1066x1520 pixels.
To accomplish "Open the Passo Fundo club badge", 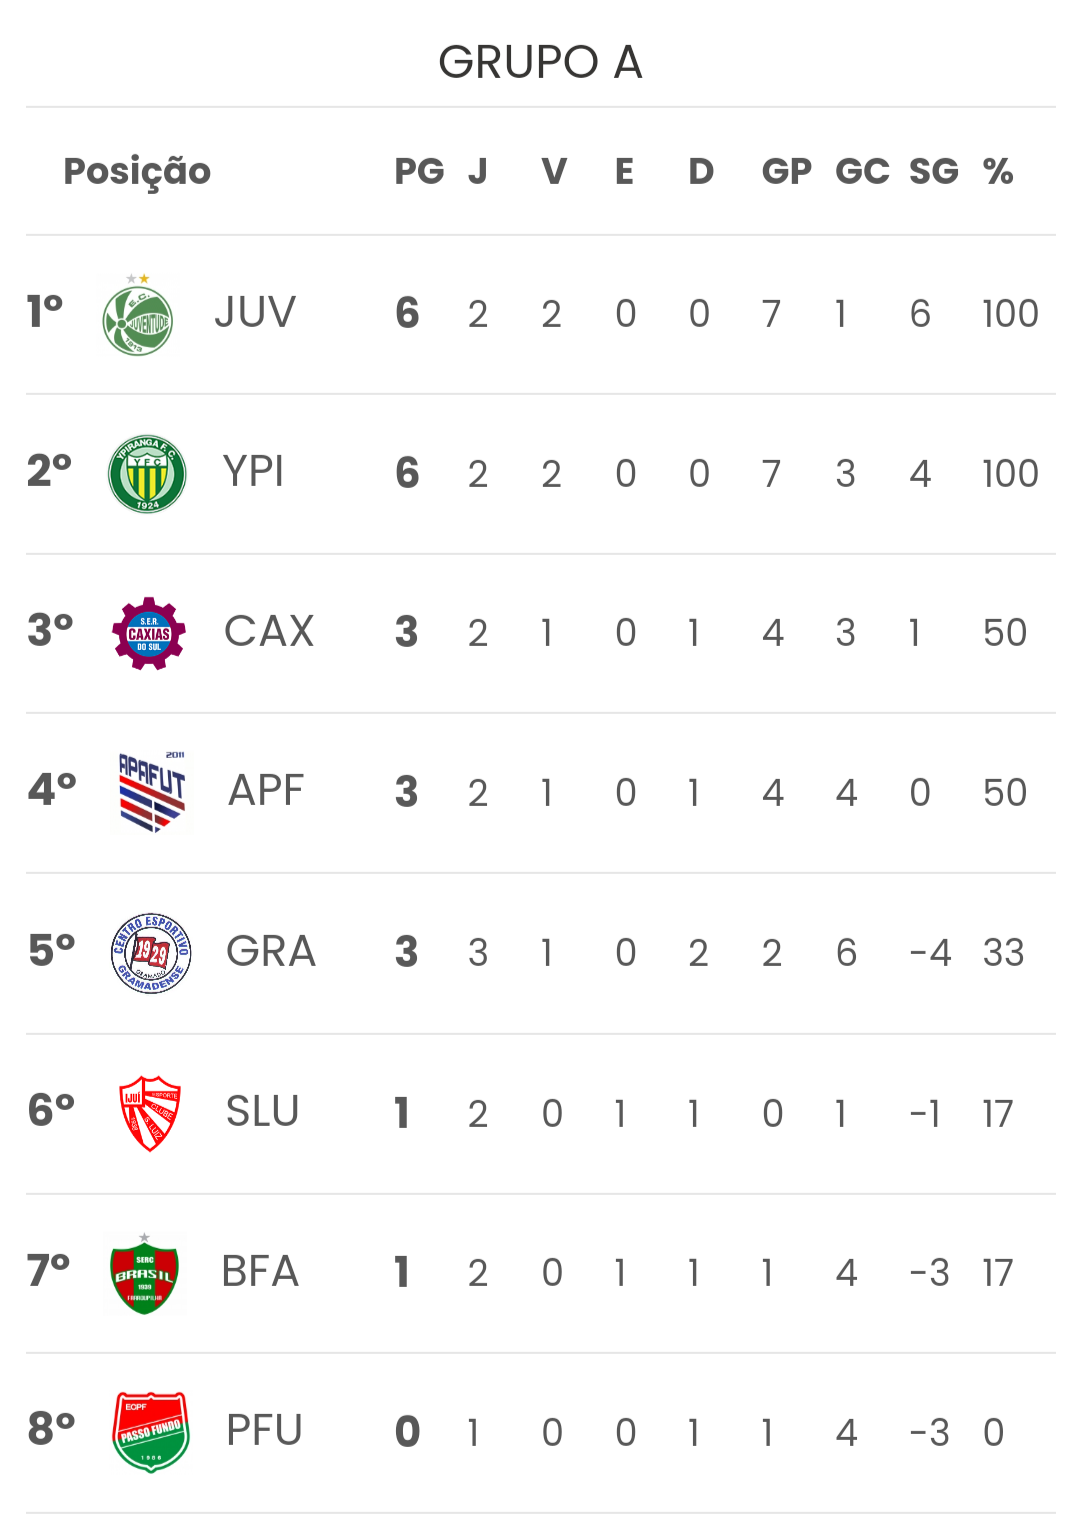I will 151,1432.
